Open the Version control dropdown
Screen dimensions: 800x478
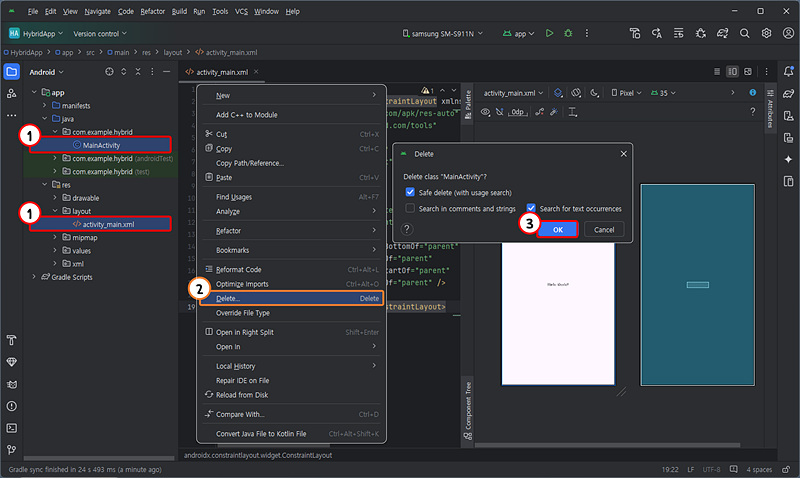tap(100, 34)
